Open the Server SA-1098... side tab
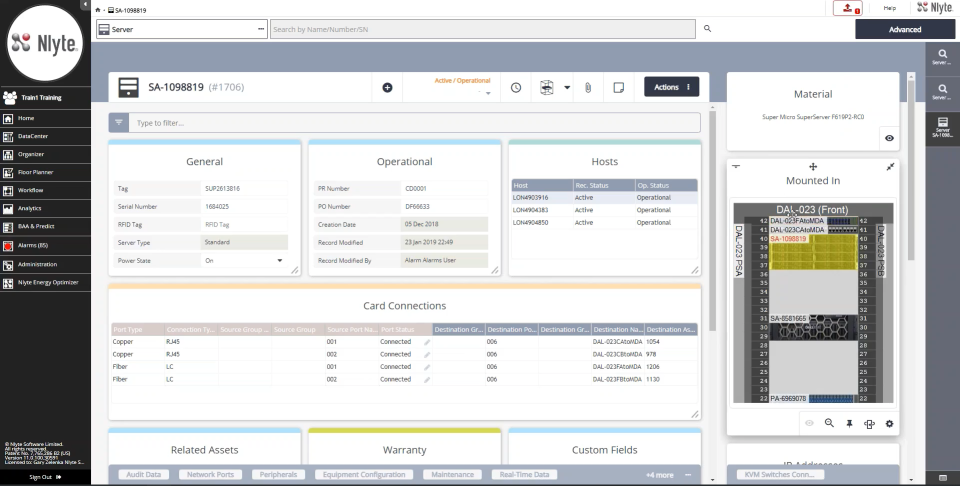The width and height of the screenshot is (960, 486). (x=943, y=128)
